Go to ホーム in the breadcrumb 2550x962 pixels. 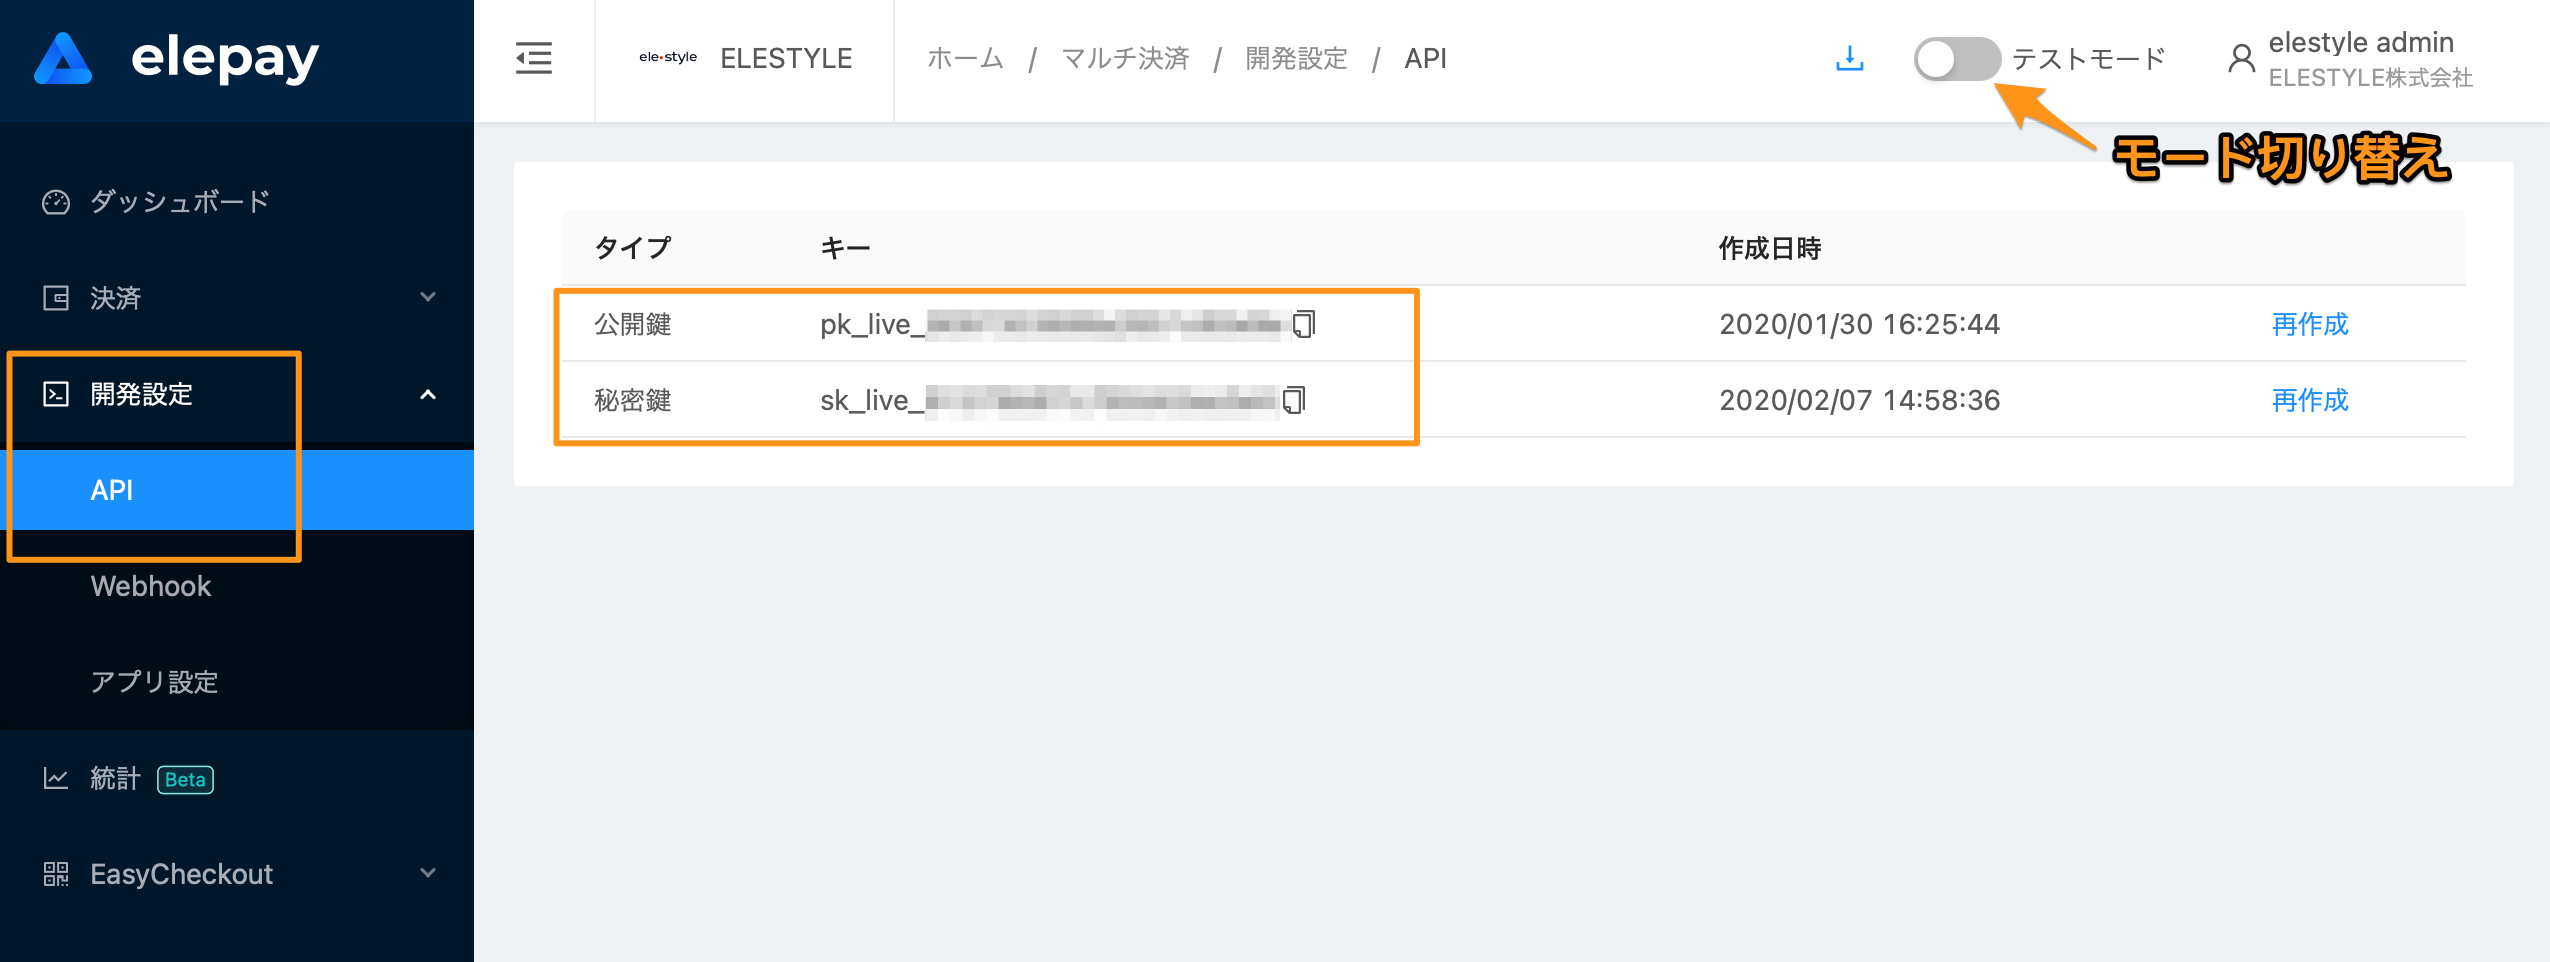pyautogui.click(x=965, y=59)
